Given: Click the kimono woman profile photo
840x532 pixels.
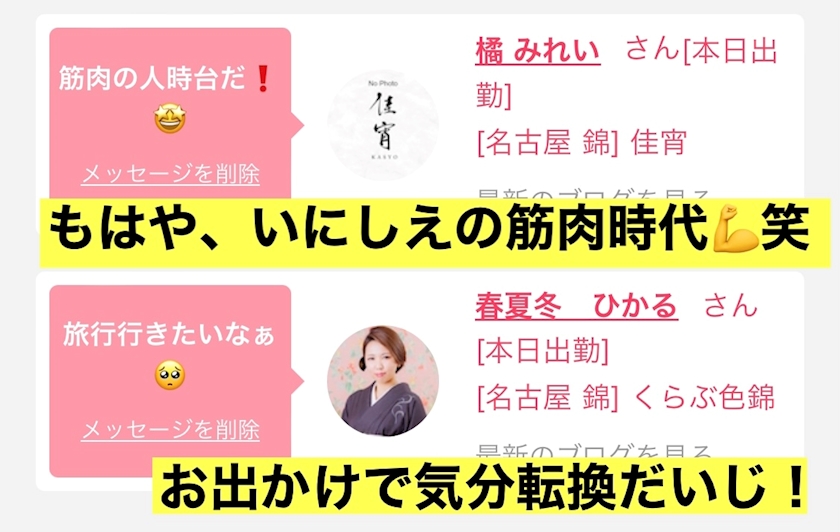Looking at the screenshot, I should pos(382,381).
